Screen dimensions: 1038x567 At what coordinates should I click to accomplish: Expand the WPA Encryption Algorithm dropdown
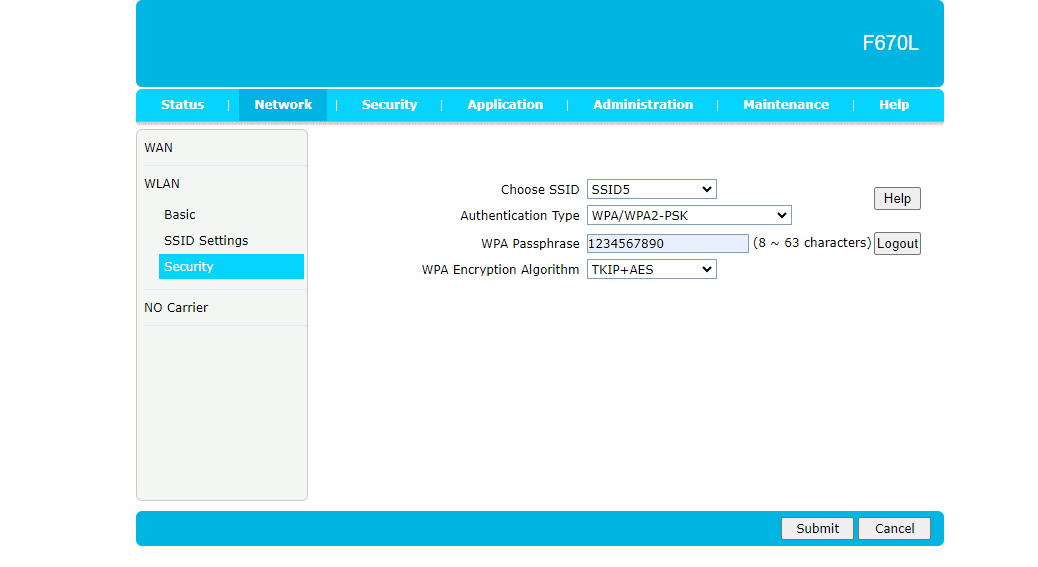pyautogui.click(x=651, y=269)
